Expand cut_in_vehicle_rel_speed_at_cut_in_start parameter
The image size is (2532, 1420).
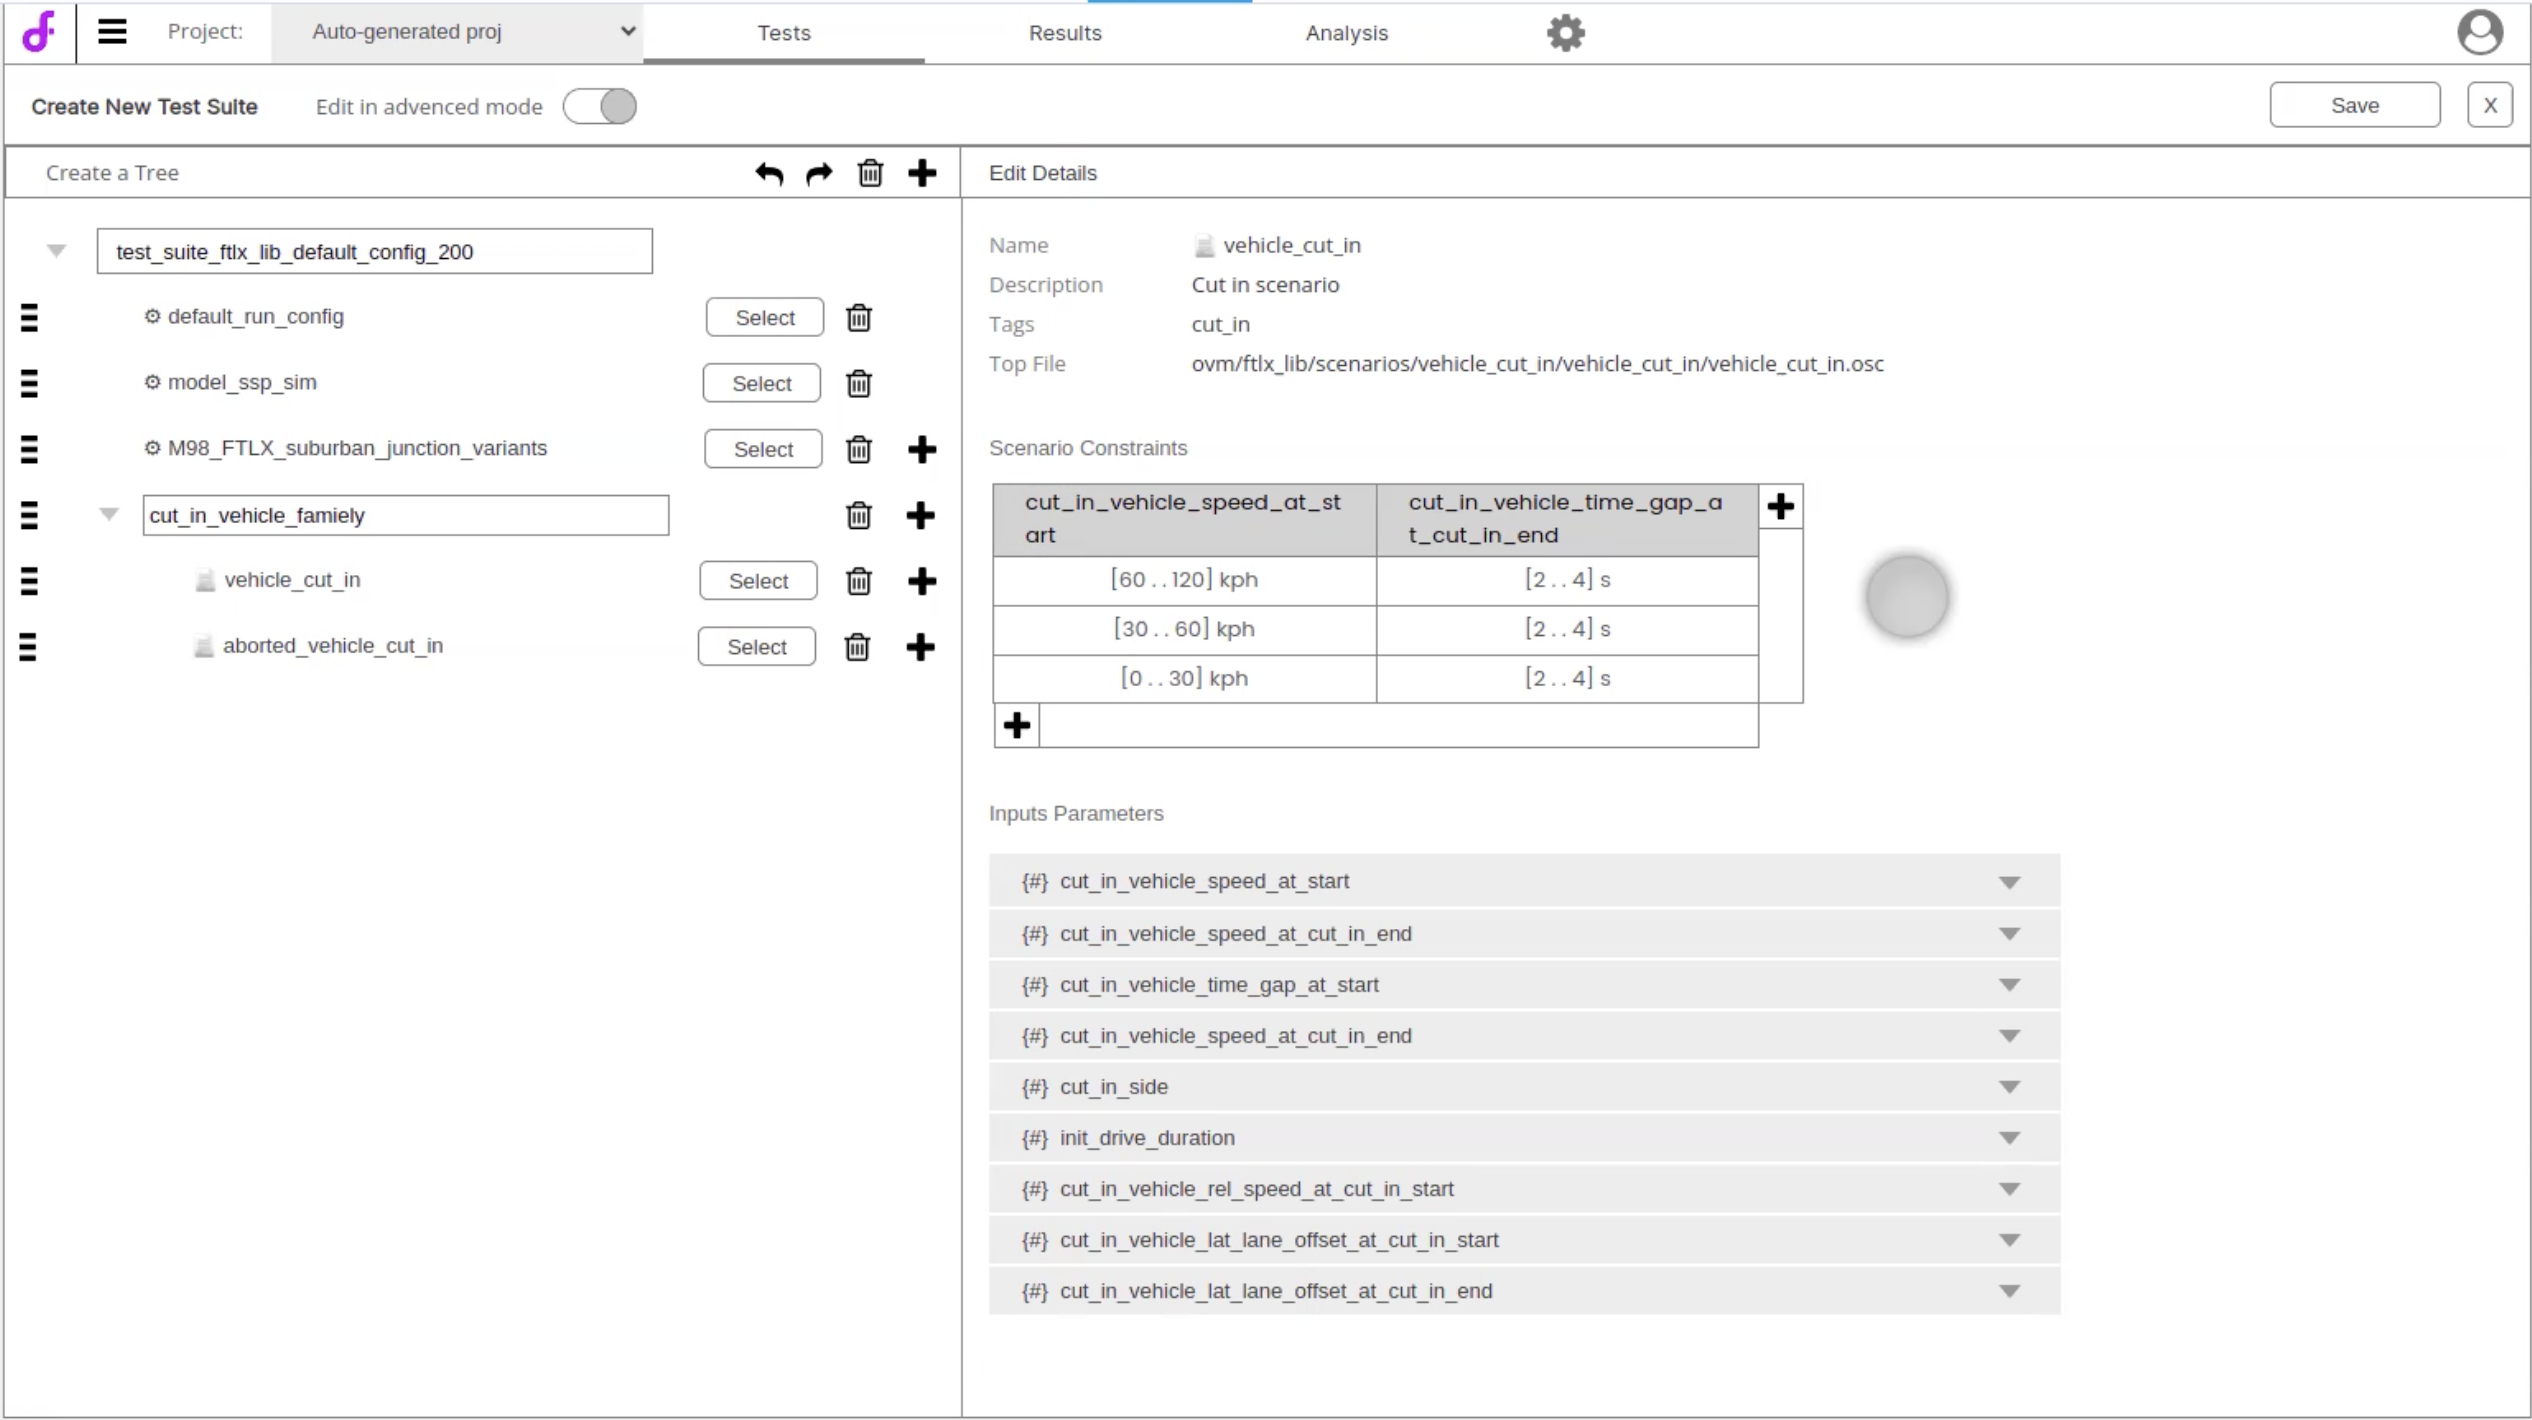pos(2009,1189)
